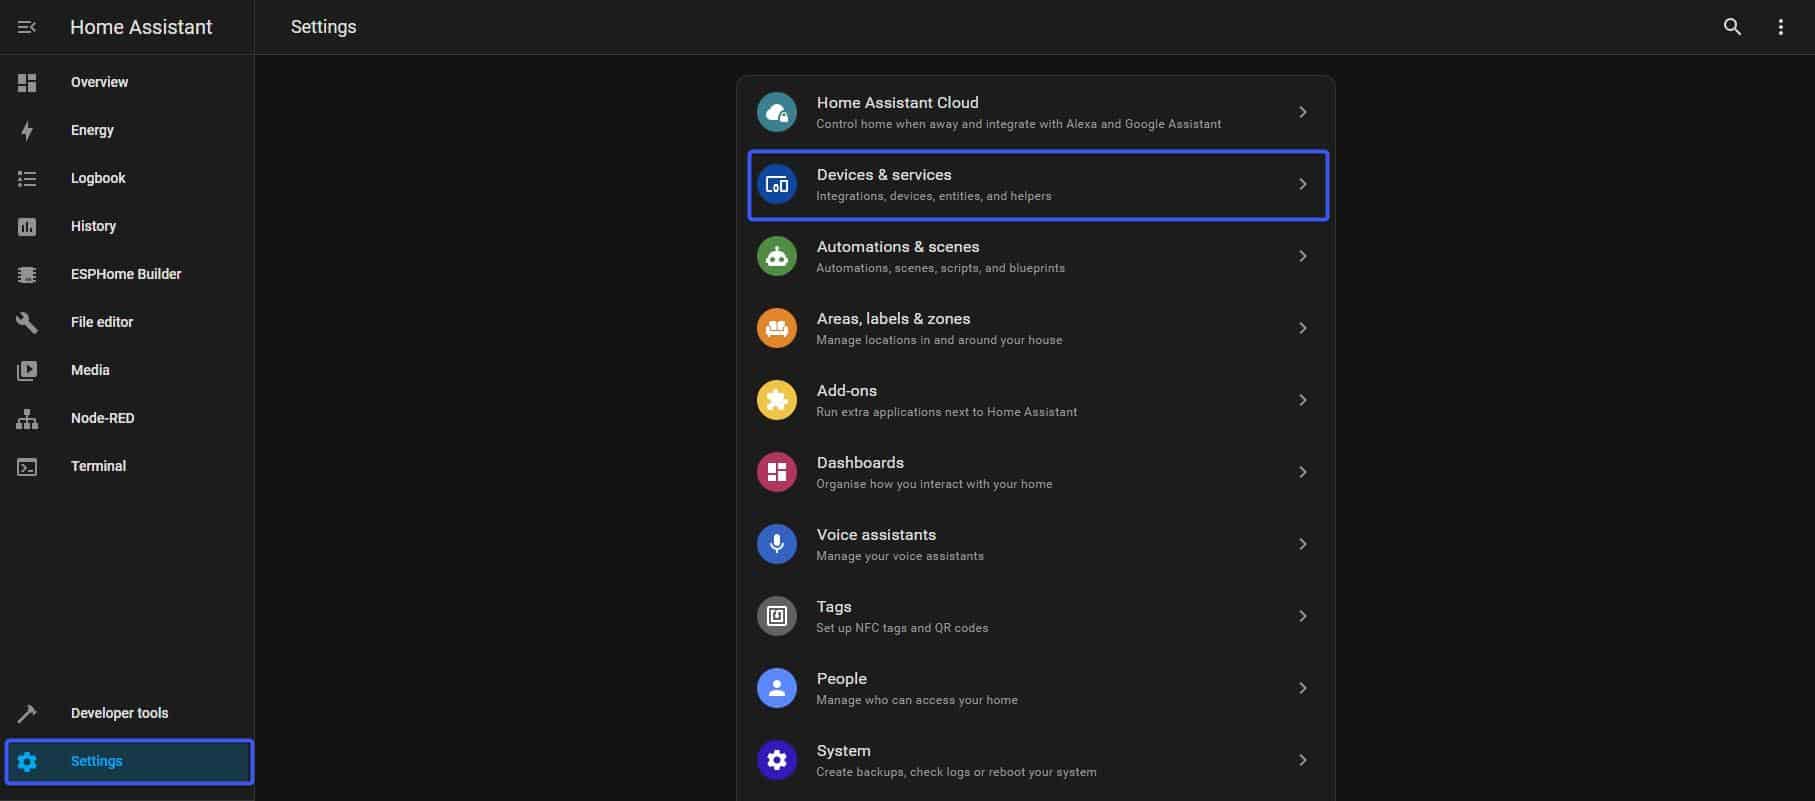
Task: Click the Energy lightning bolt icon
Action: click(x=27, y=130)
